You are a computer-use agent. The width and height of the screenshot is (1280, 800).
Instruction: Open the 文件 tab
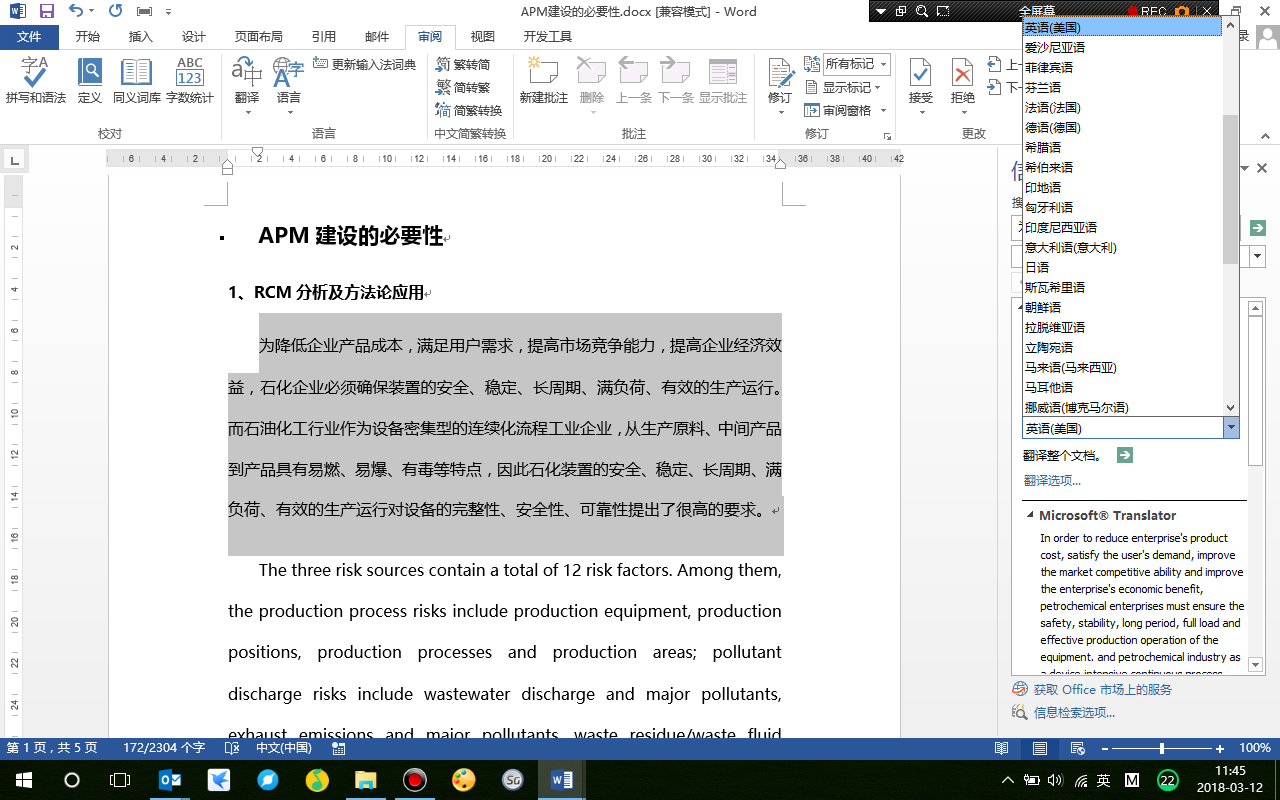pos(30,37)
